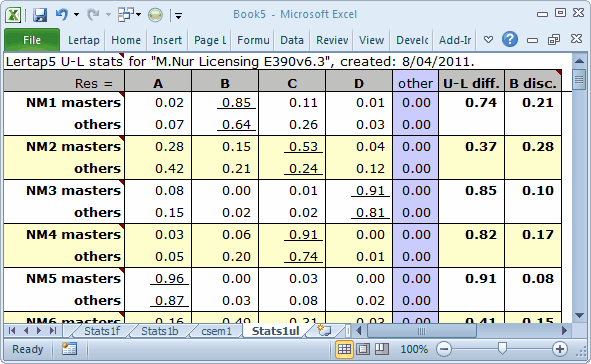Image resolution: width=591 pixels, height=364 pixels.
Task: Open dropdown beside the grid tool icon
Action: [138, 15]
